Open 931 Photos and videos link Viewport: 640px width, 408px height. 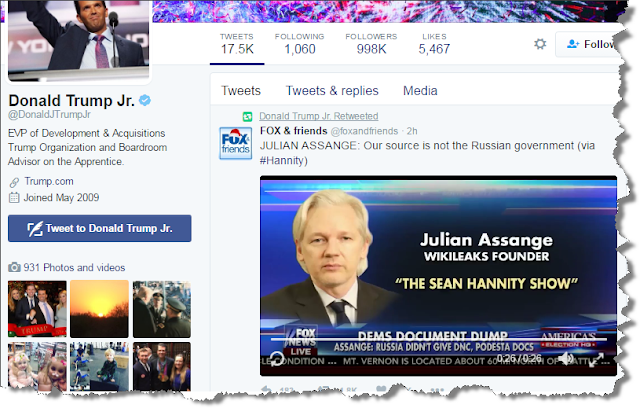[x=74, y=268]
